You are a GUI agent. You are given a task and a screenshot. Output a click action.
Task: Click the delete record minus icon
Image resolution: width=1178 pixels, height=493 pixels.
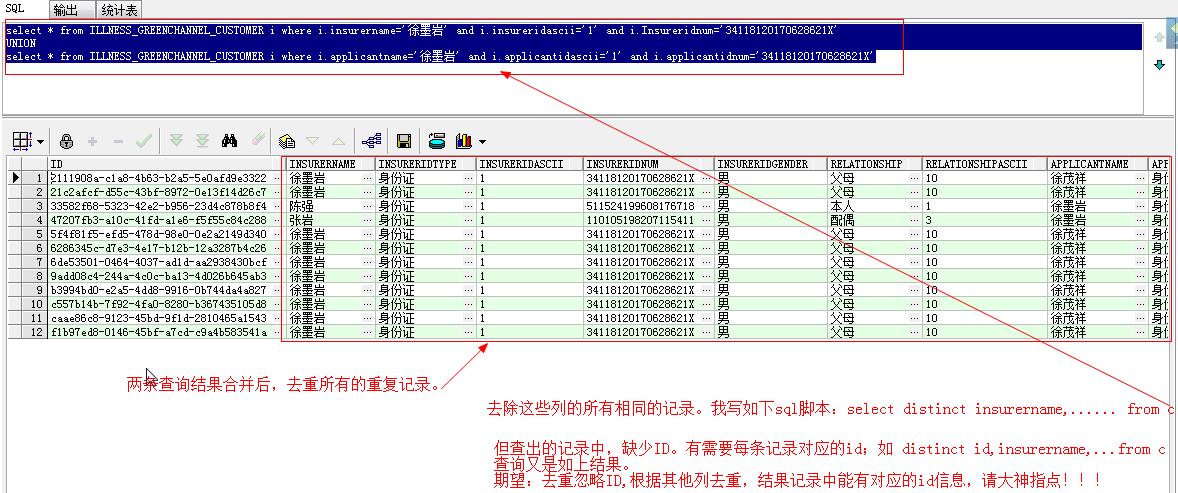(x=118, y=141)
